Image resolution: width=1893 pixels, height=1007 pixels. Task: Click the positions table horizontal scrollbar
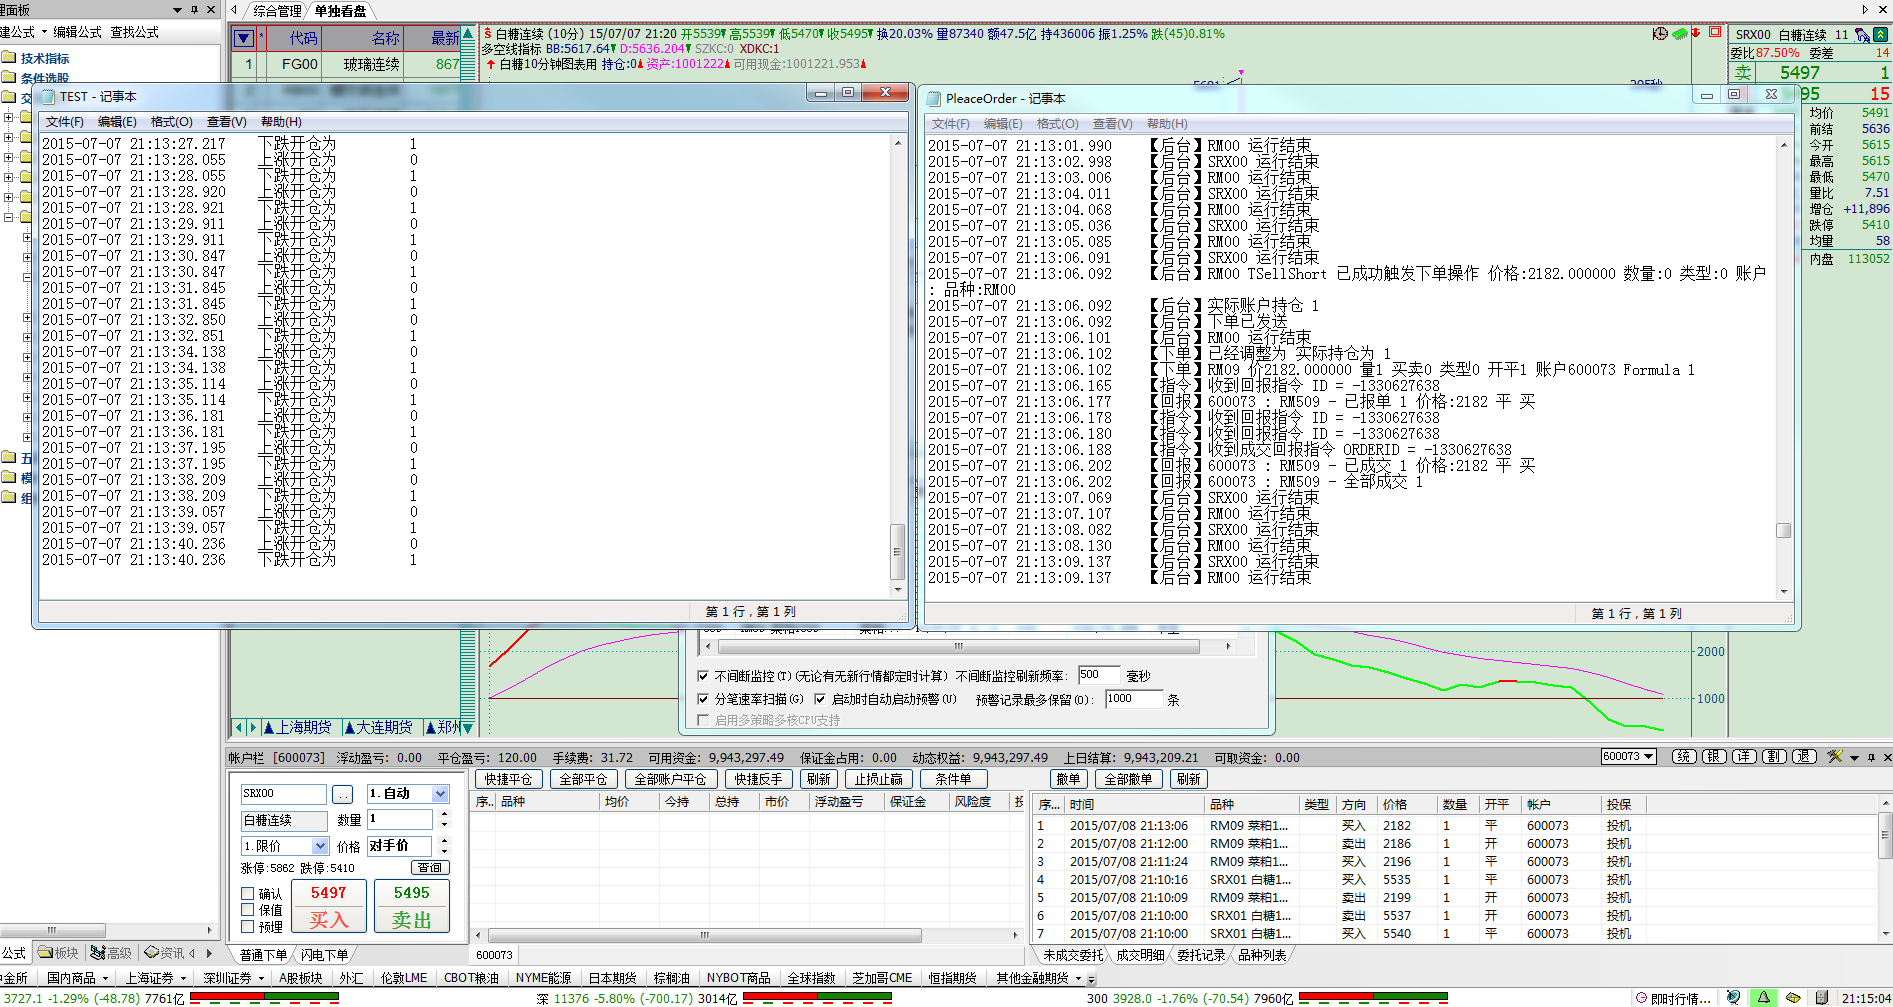[704, 935]
